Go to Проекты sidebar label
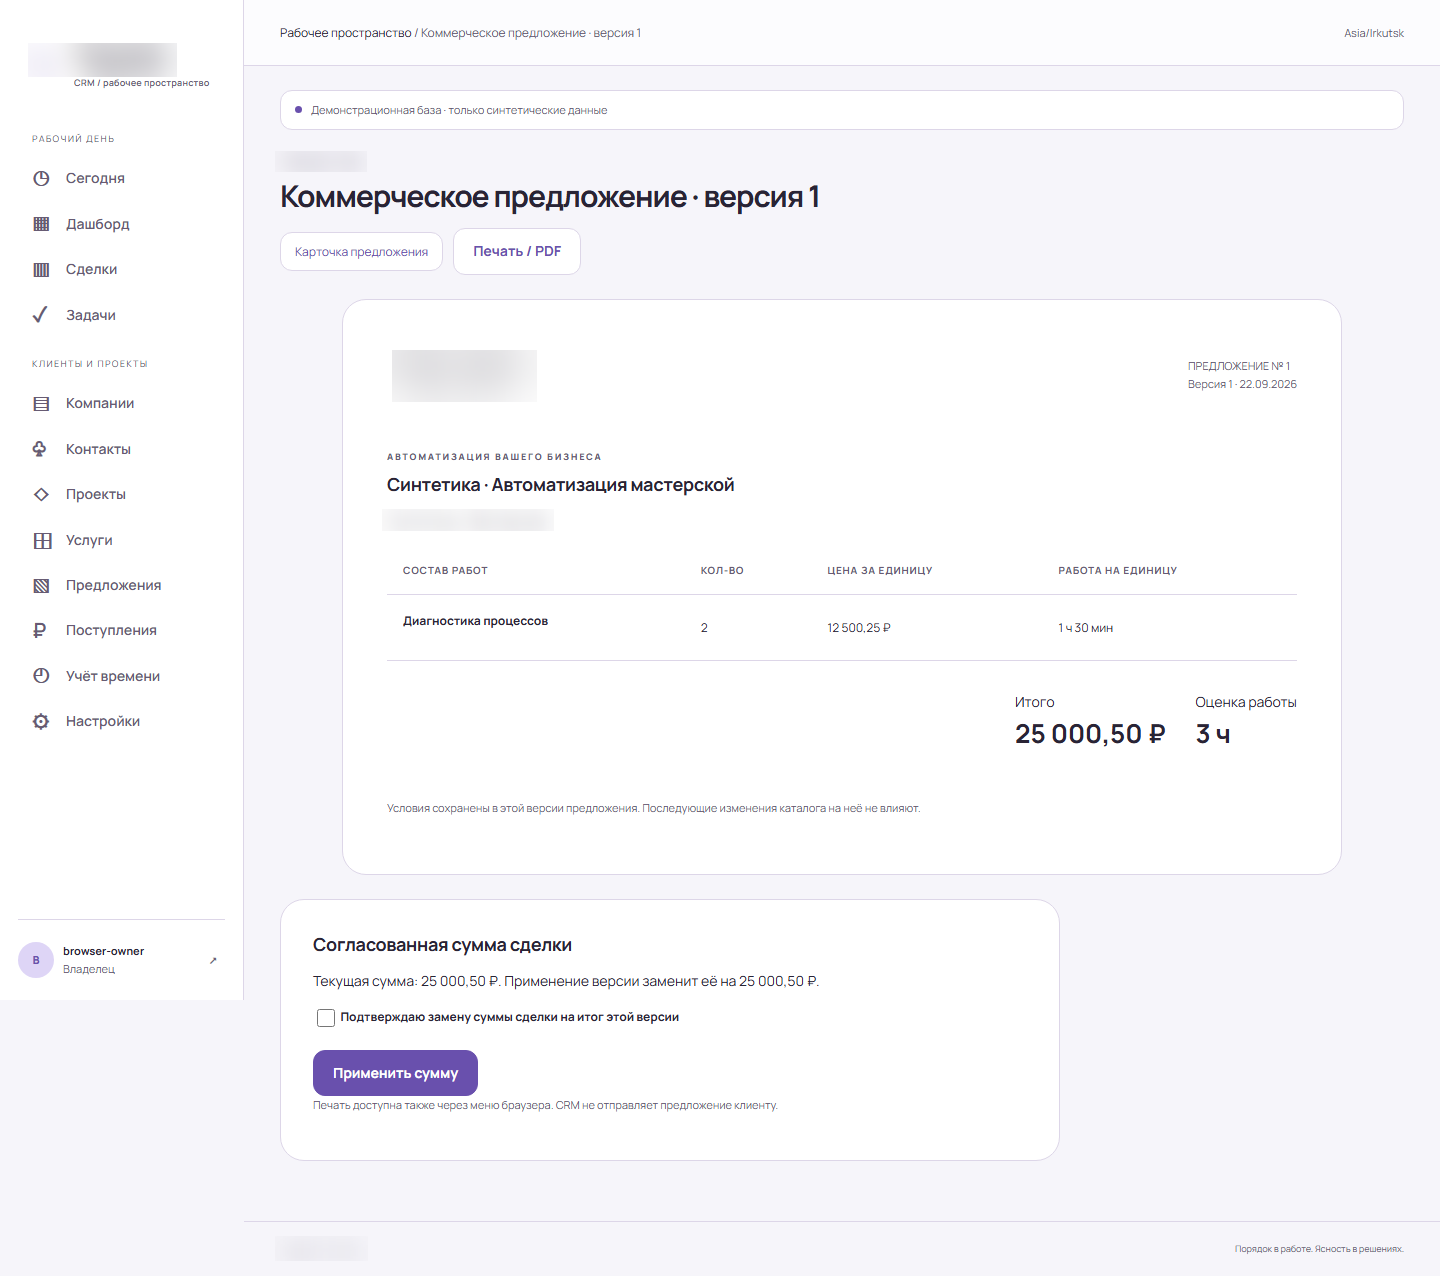Screen dimensions: 1440x1276 [x=96, y=494]
